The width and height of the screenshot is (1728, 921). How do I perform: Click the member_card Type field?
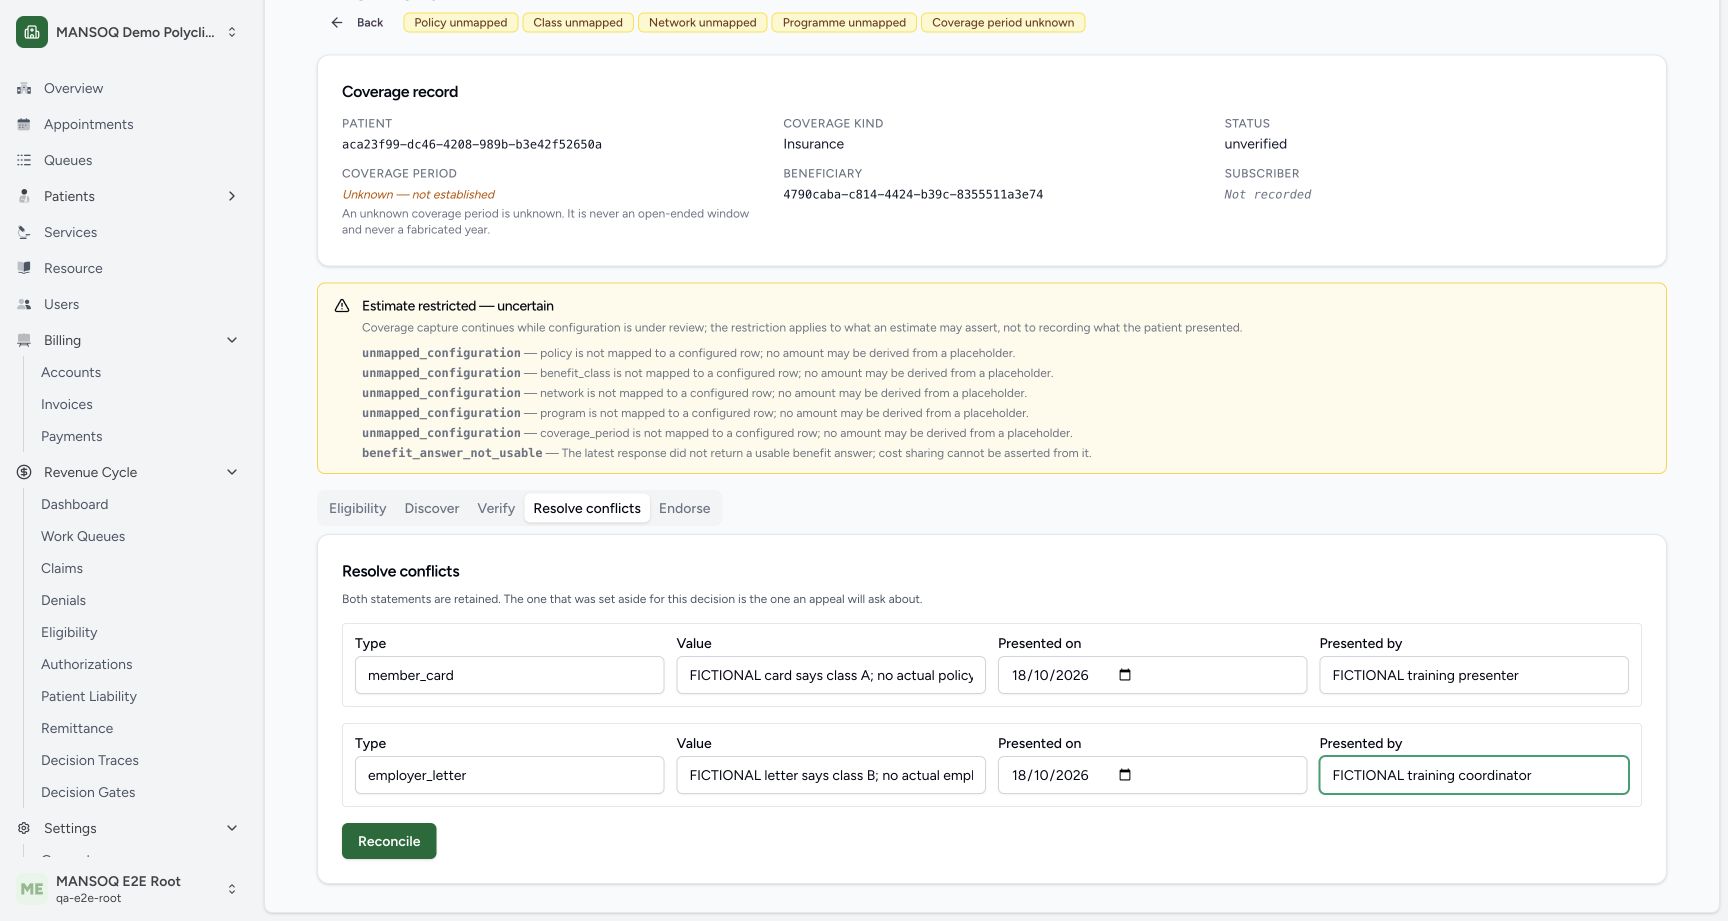[x=509, y=675]
